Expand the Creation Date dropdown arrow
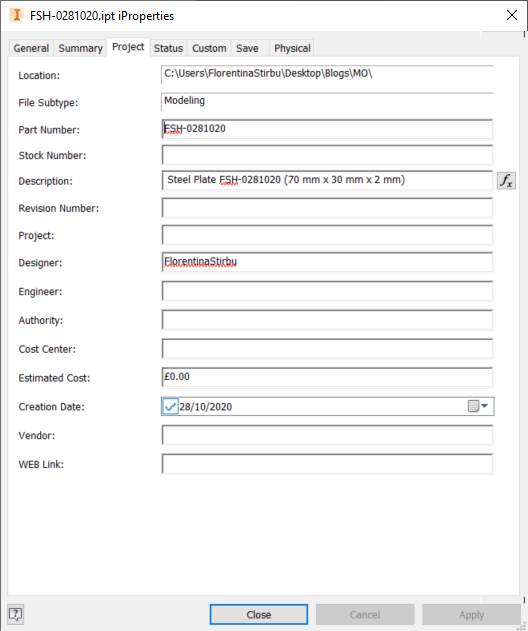This screenshot has width=528, height=631. (485, 406)
